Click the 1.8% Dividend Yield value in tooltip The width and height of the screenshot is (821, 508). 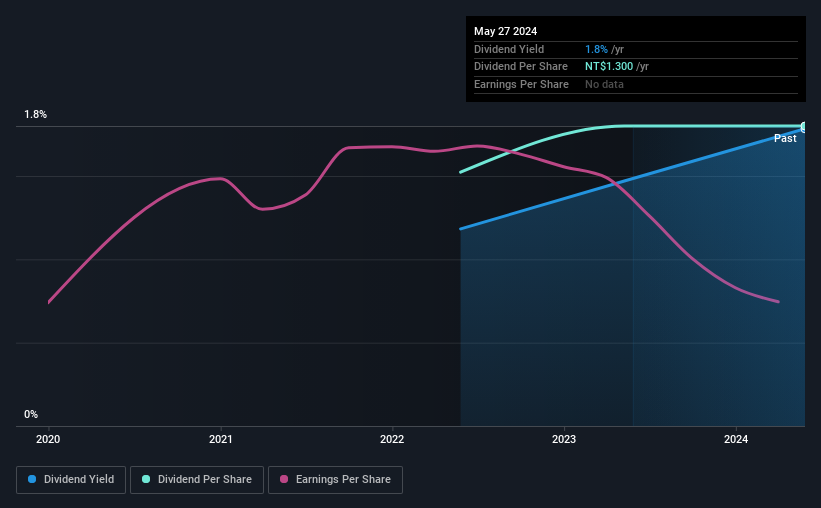click(x=596, y=49)
